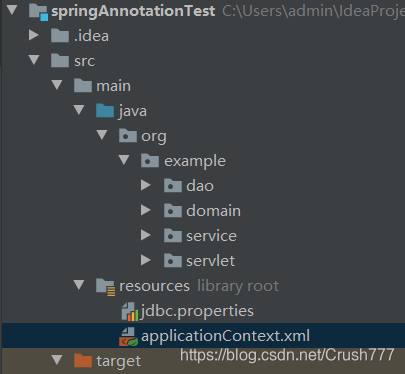
Task: Click the applicationContext.xml Spring config icon
Action: pyautogui.click(x=129, y=337)
